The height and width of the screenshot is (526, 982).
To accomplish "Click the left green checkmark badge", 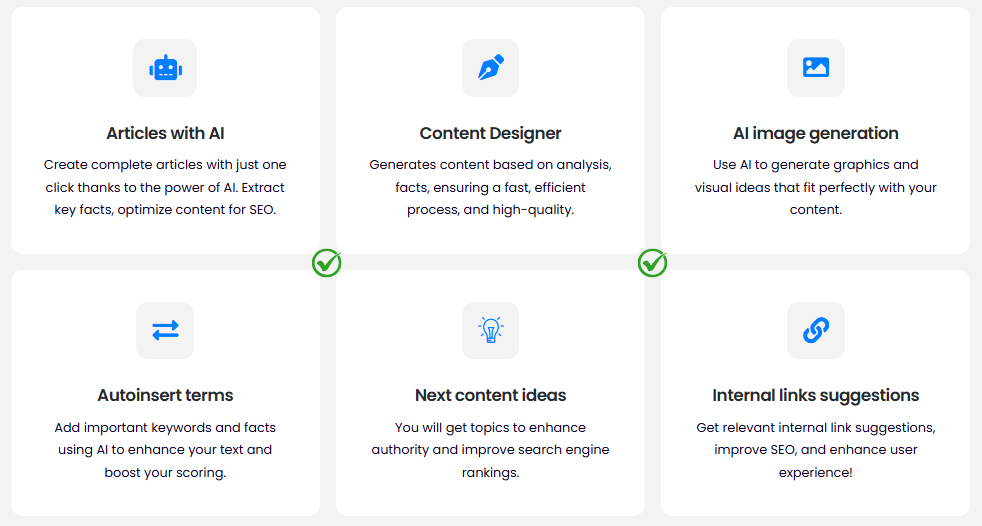I will [x=326, y=263].
